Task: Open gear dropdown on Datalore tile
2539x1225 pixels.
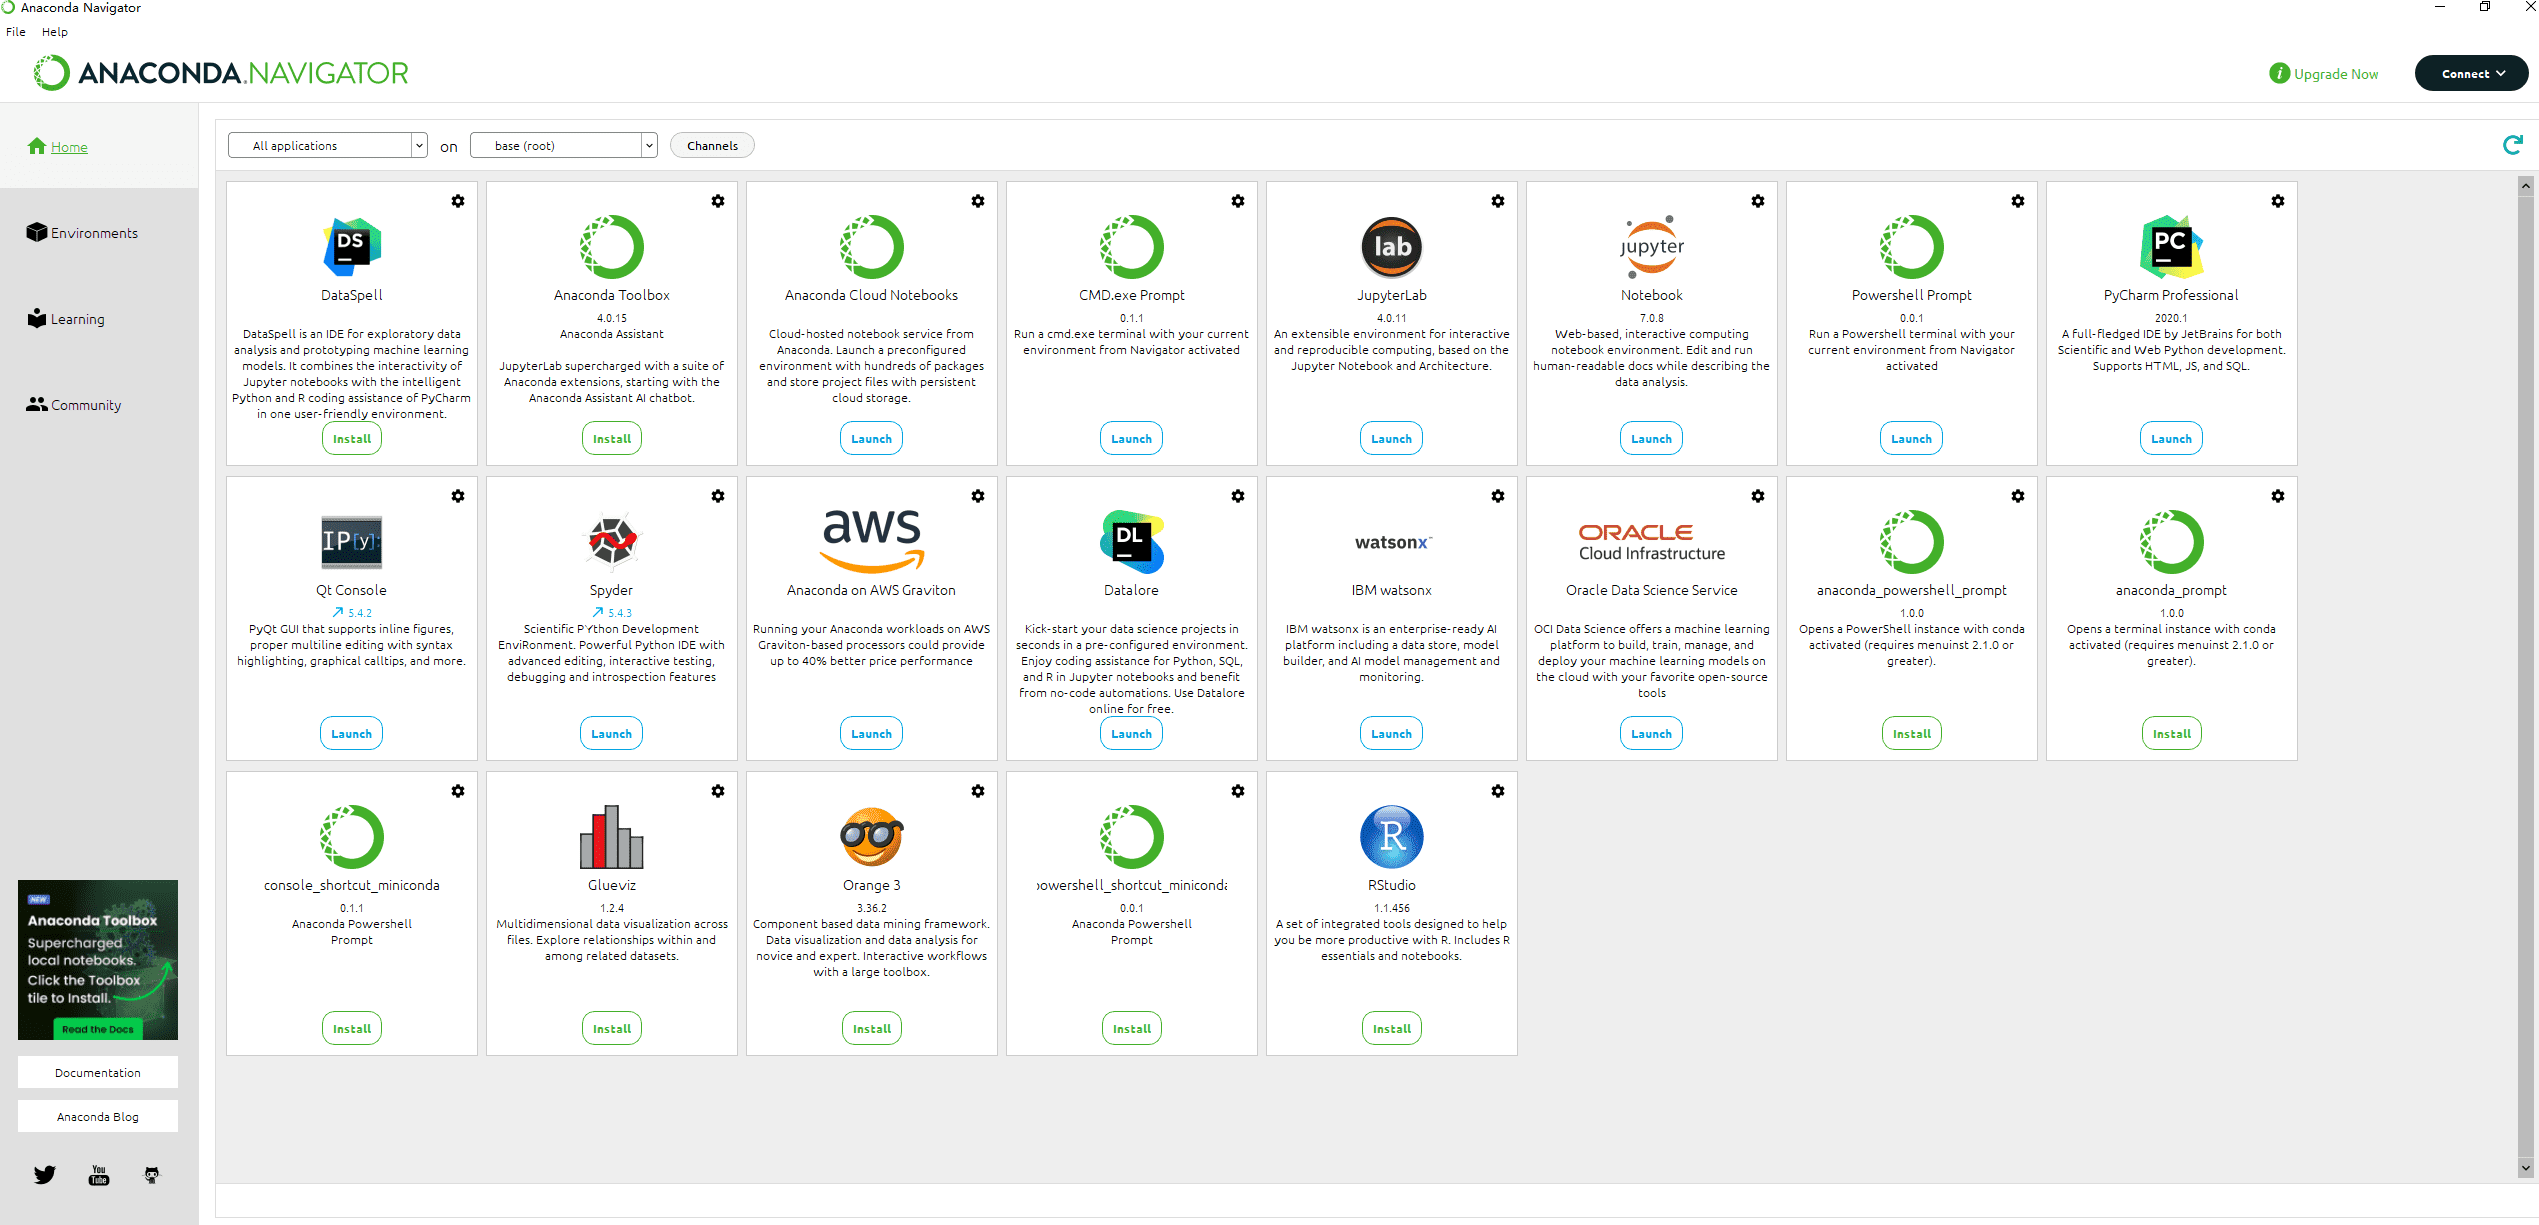Action: 1238,496
